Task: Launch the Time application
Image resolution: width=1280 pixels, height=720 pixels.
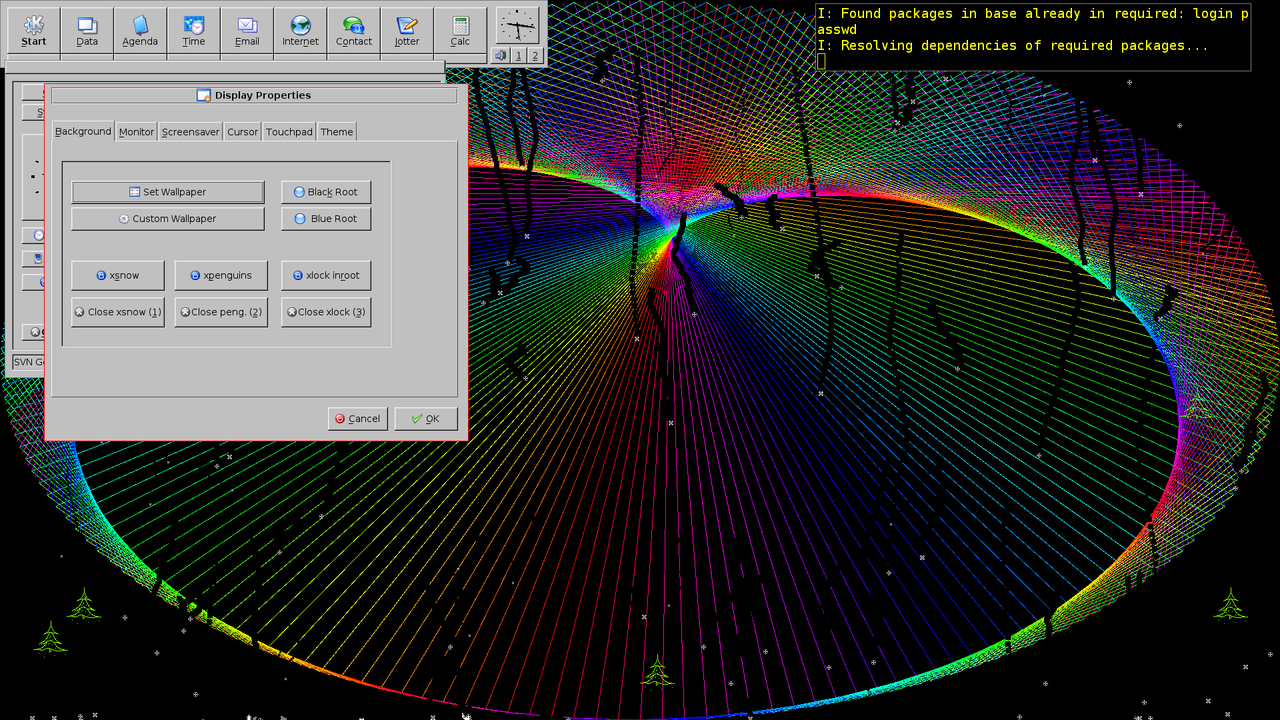Action: tap(193, 29)
